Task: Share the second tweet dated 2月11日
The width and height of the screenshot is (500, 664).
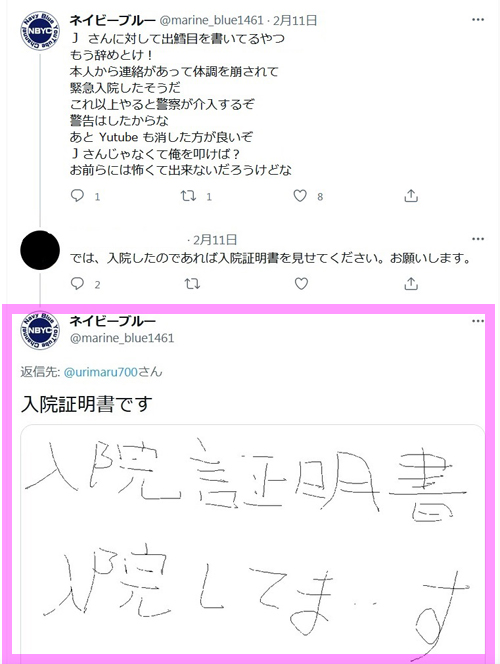Action: [411, 283]
